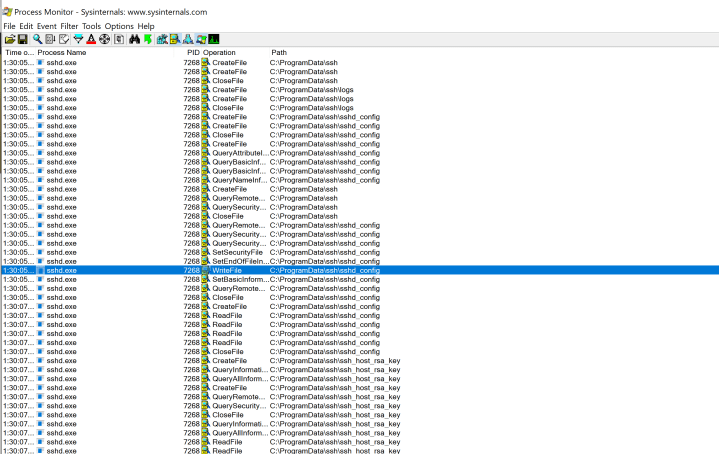The image size is (719, 454).
Task: Click the crosshair target icon in toolbar
Action: (x=104, y=39)
